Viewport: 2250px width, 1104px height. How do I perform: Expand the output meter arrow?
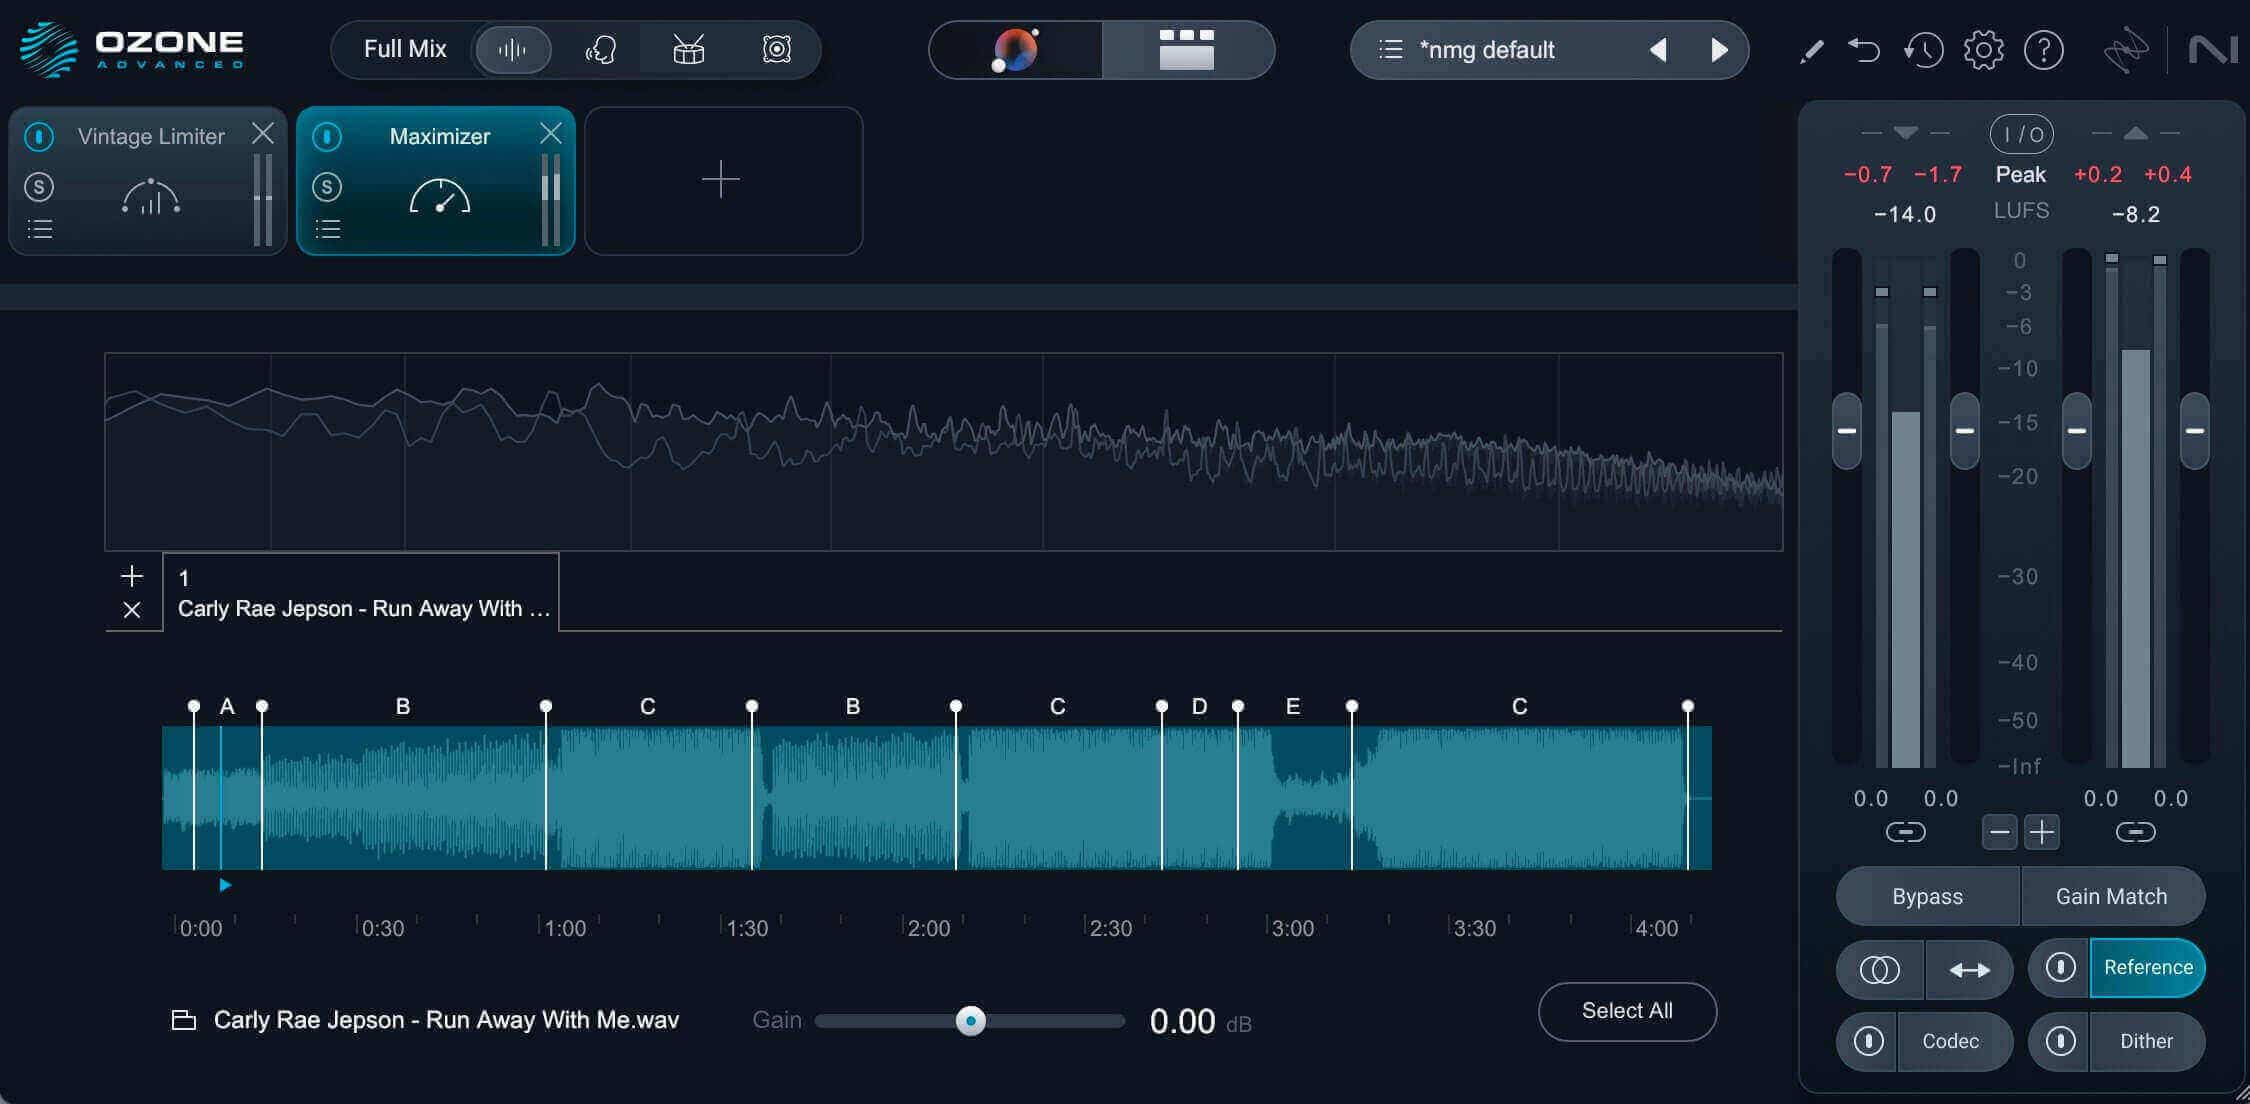pyautogui.click(x=2135, y=133)
